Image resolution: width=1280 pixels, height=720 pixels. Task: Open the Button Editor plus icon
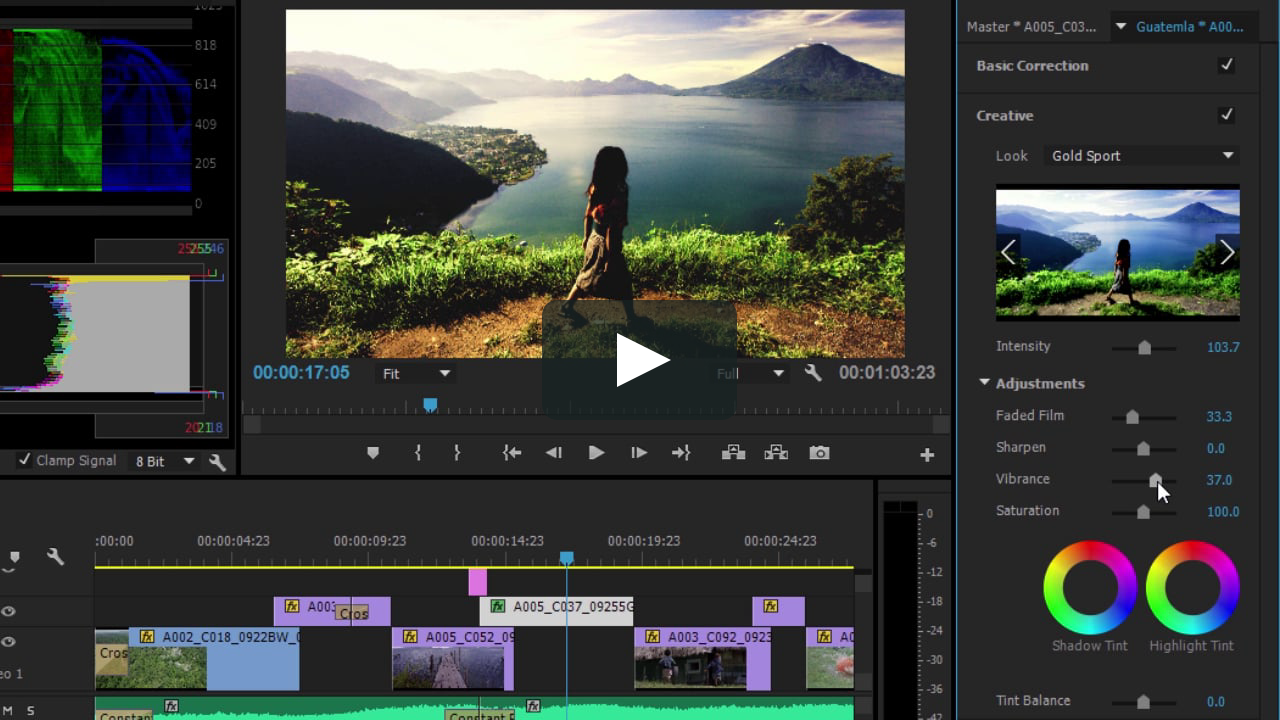point(927,455)
